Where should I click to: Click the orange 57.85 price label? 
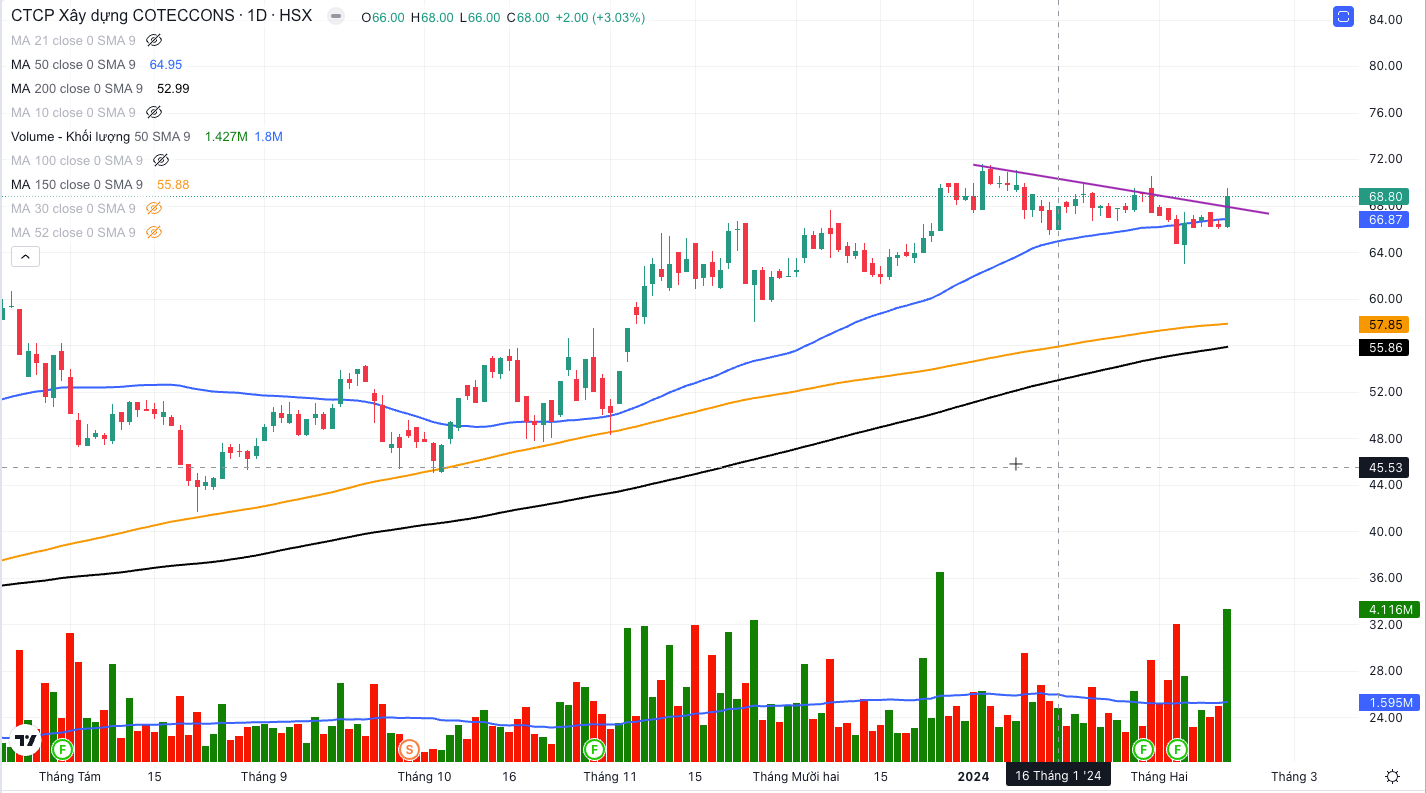pos(1383,325)
